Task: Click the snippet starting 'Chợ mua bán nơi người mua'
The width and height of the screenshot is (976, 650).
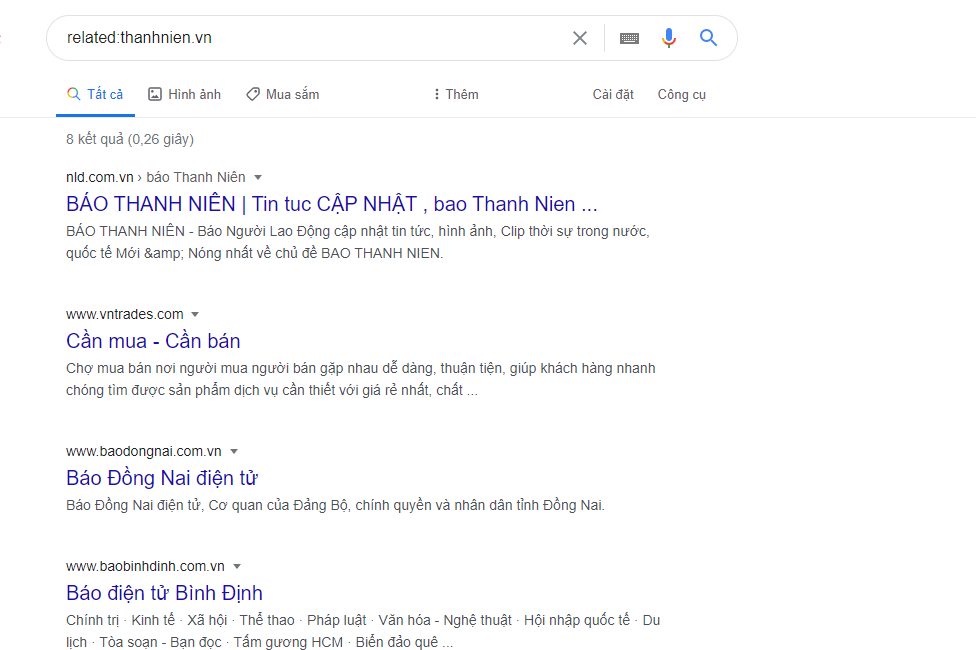Action: [x=360, y=379]
